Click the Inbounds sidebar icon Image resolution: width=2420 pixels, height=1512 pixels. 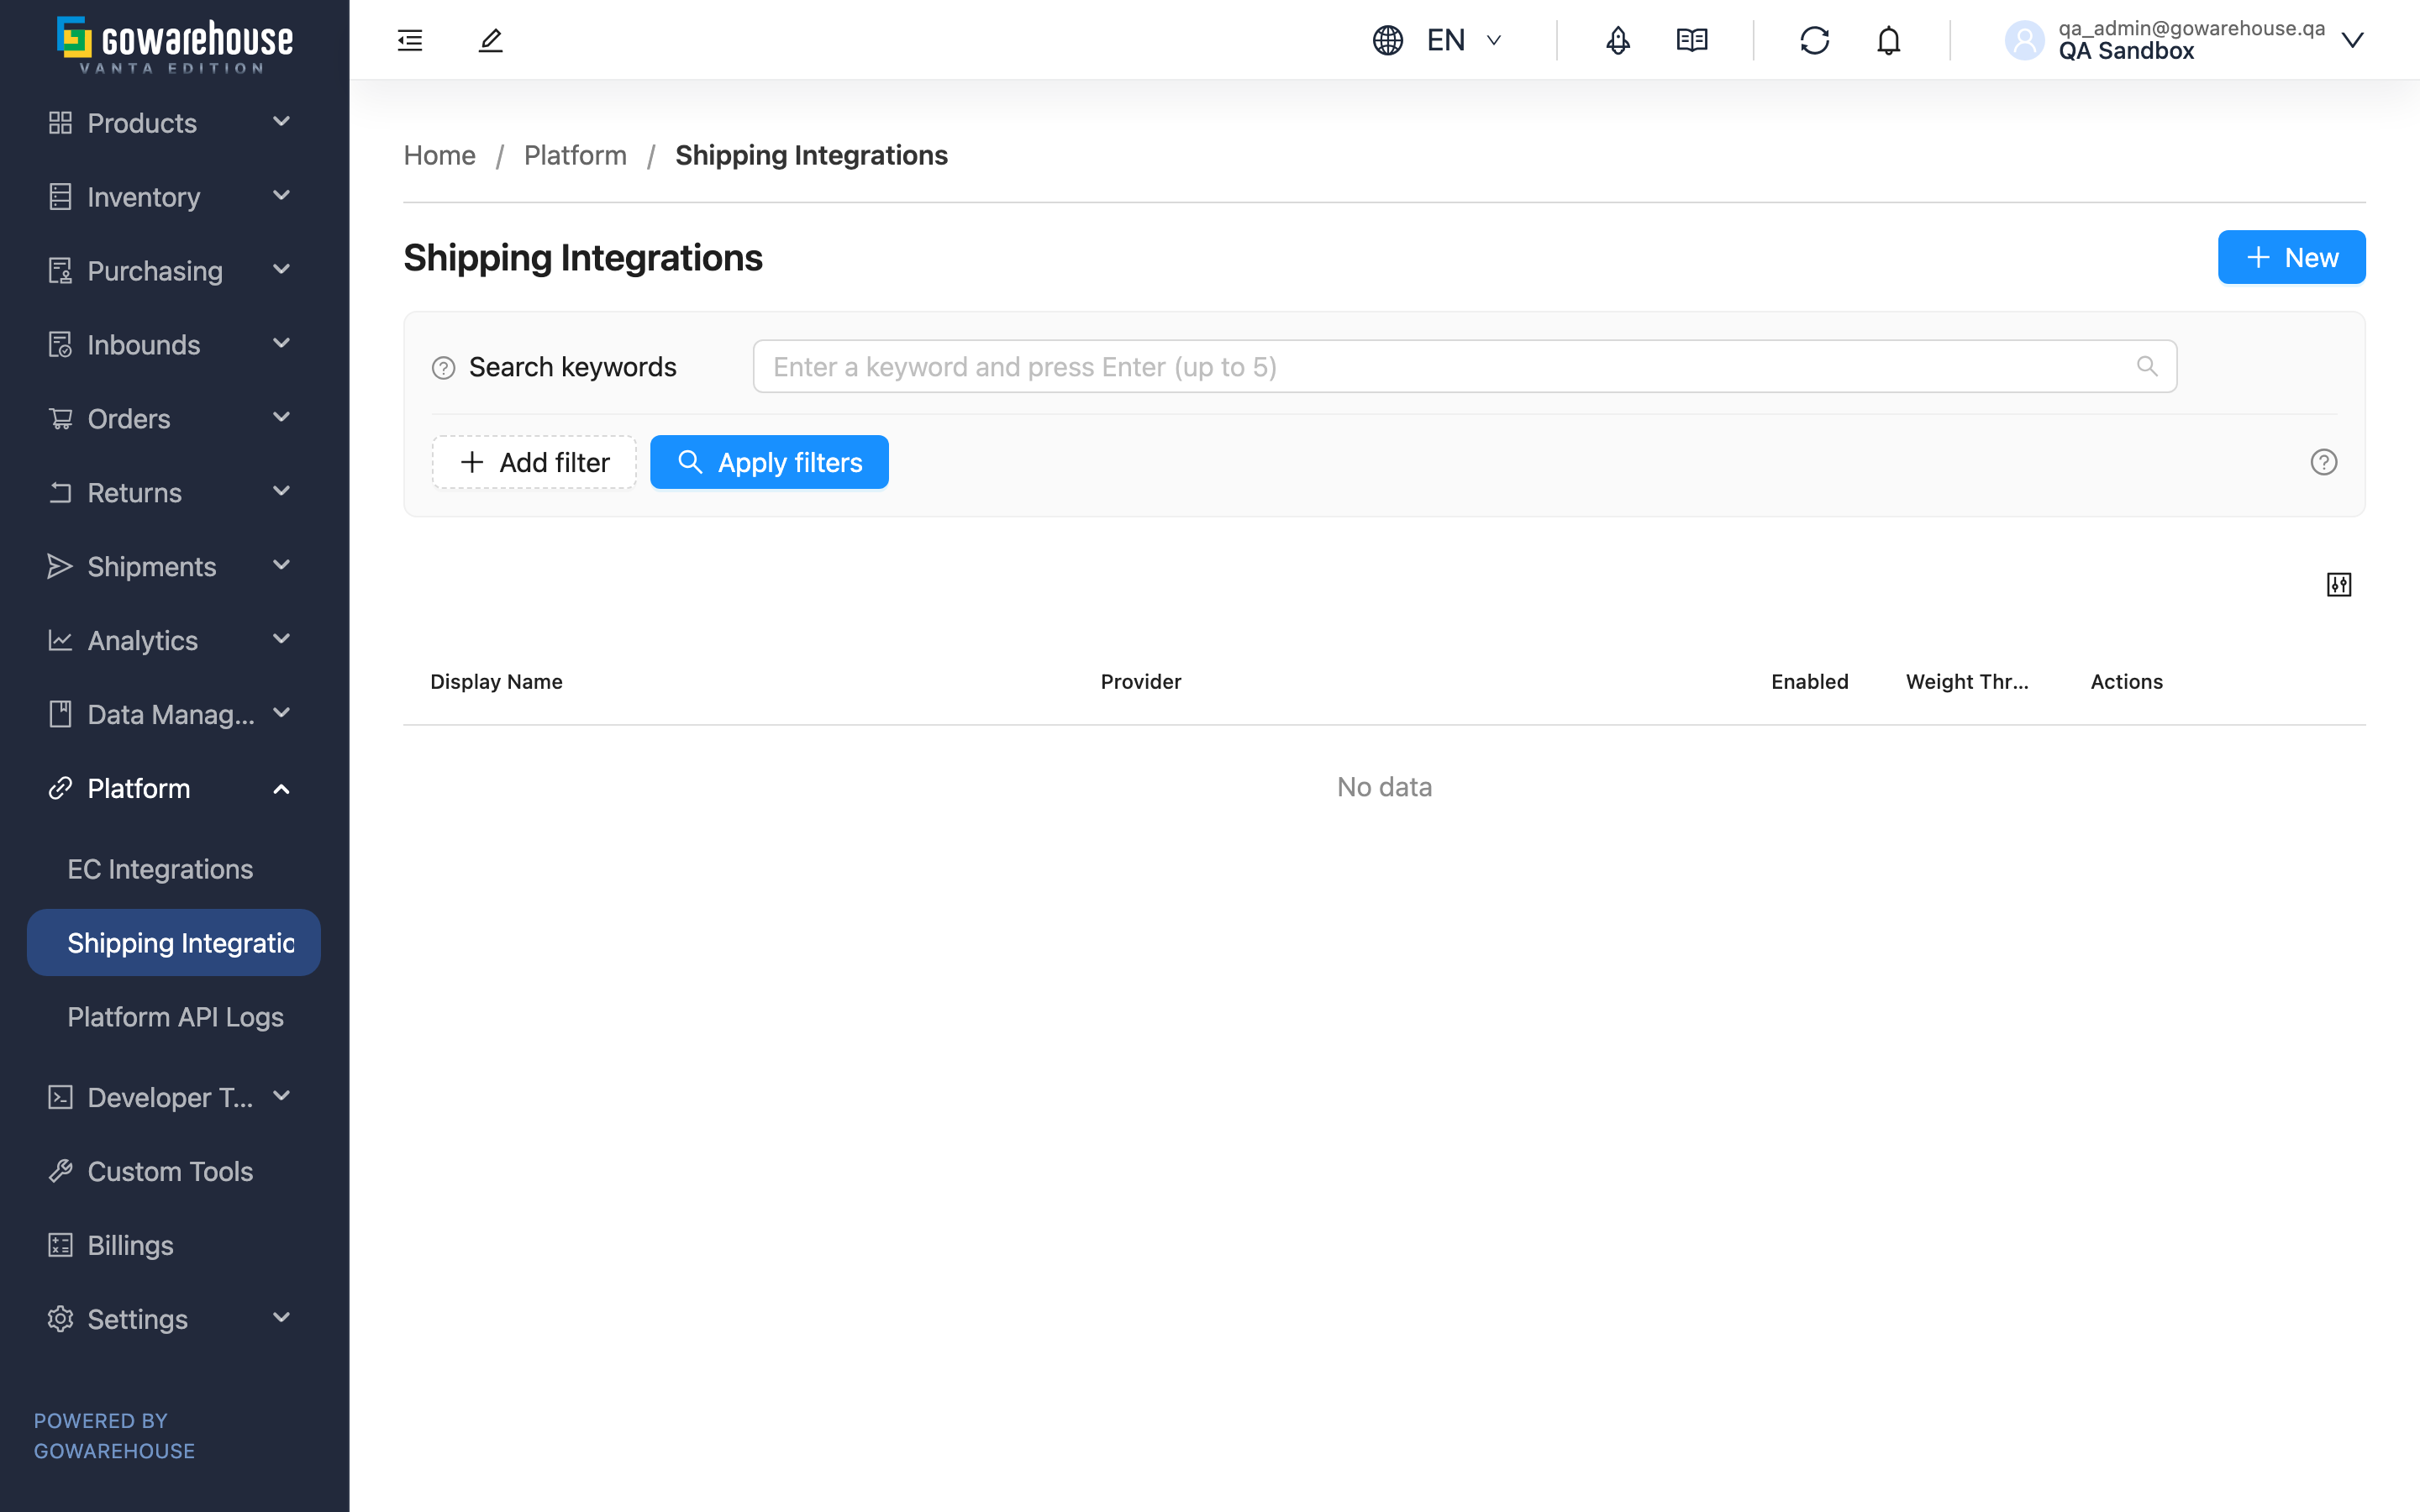[x=60, y=345]
